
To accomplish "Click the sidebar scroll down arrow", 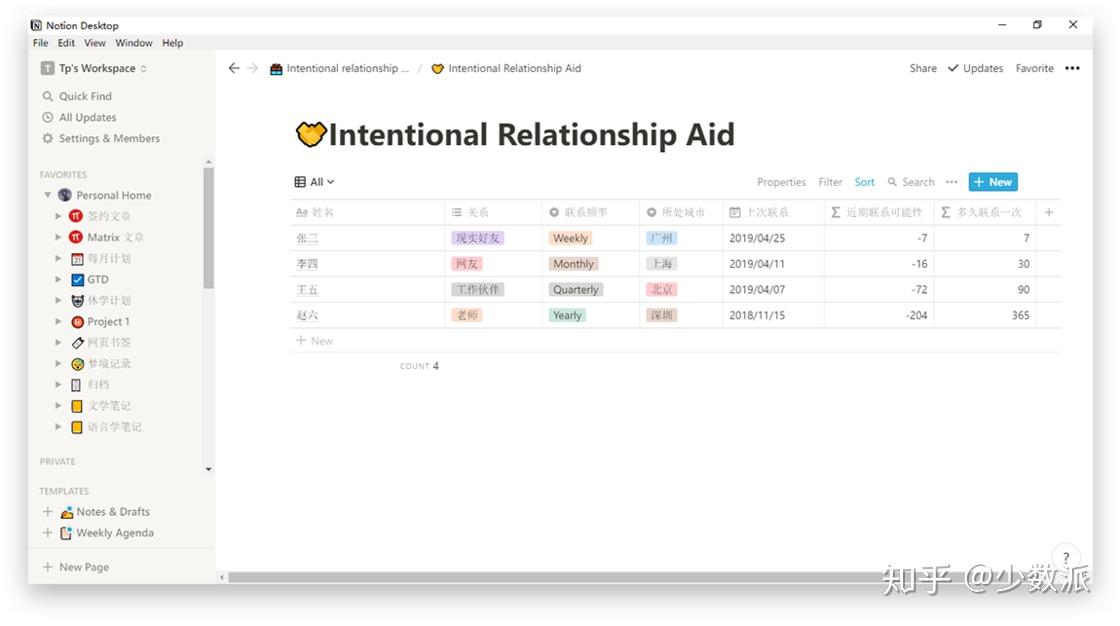I will [208, 470].
